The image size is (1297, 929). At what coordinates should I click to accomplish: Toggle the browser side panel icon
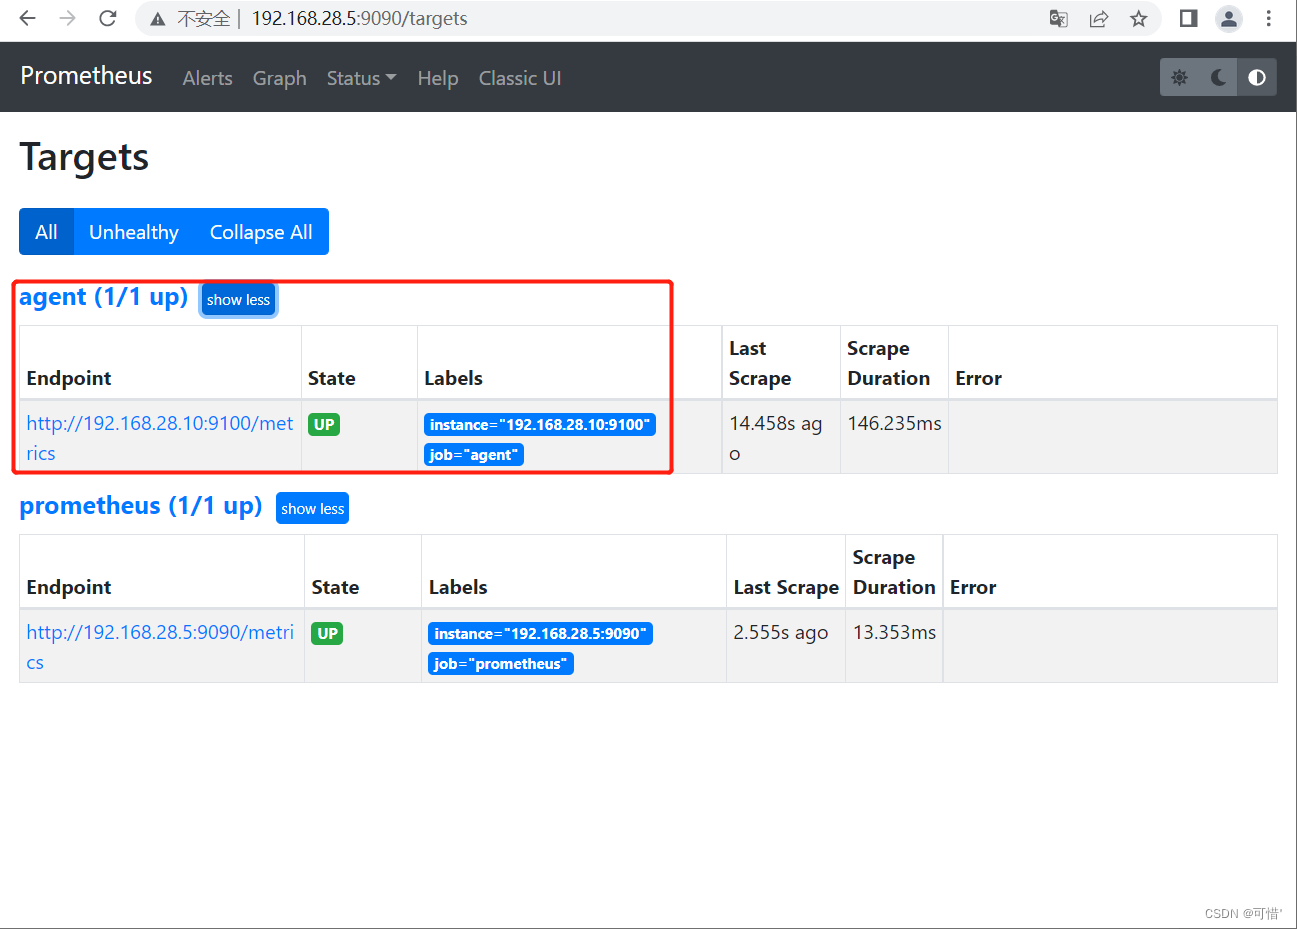coord(1189,18)
